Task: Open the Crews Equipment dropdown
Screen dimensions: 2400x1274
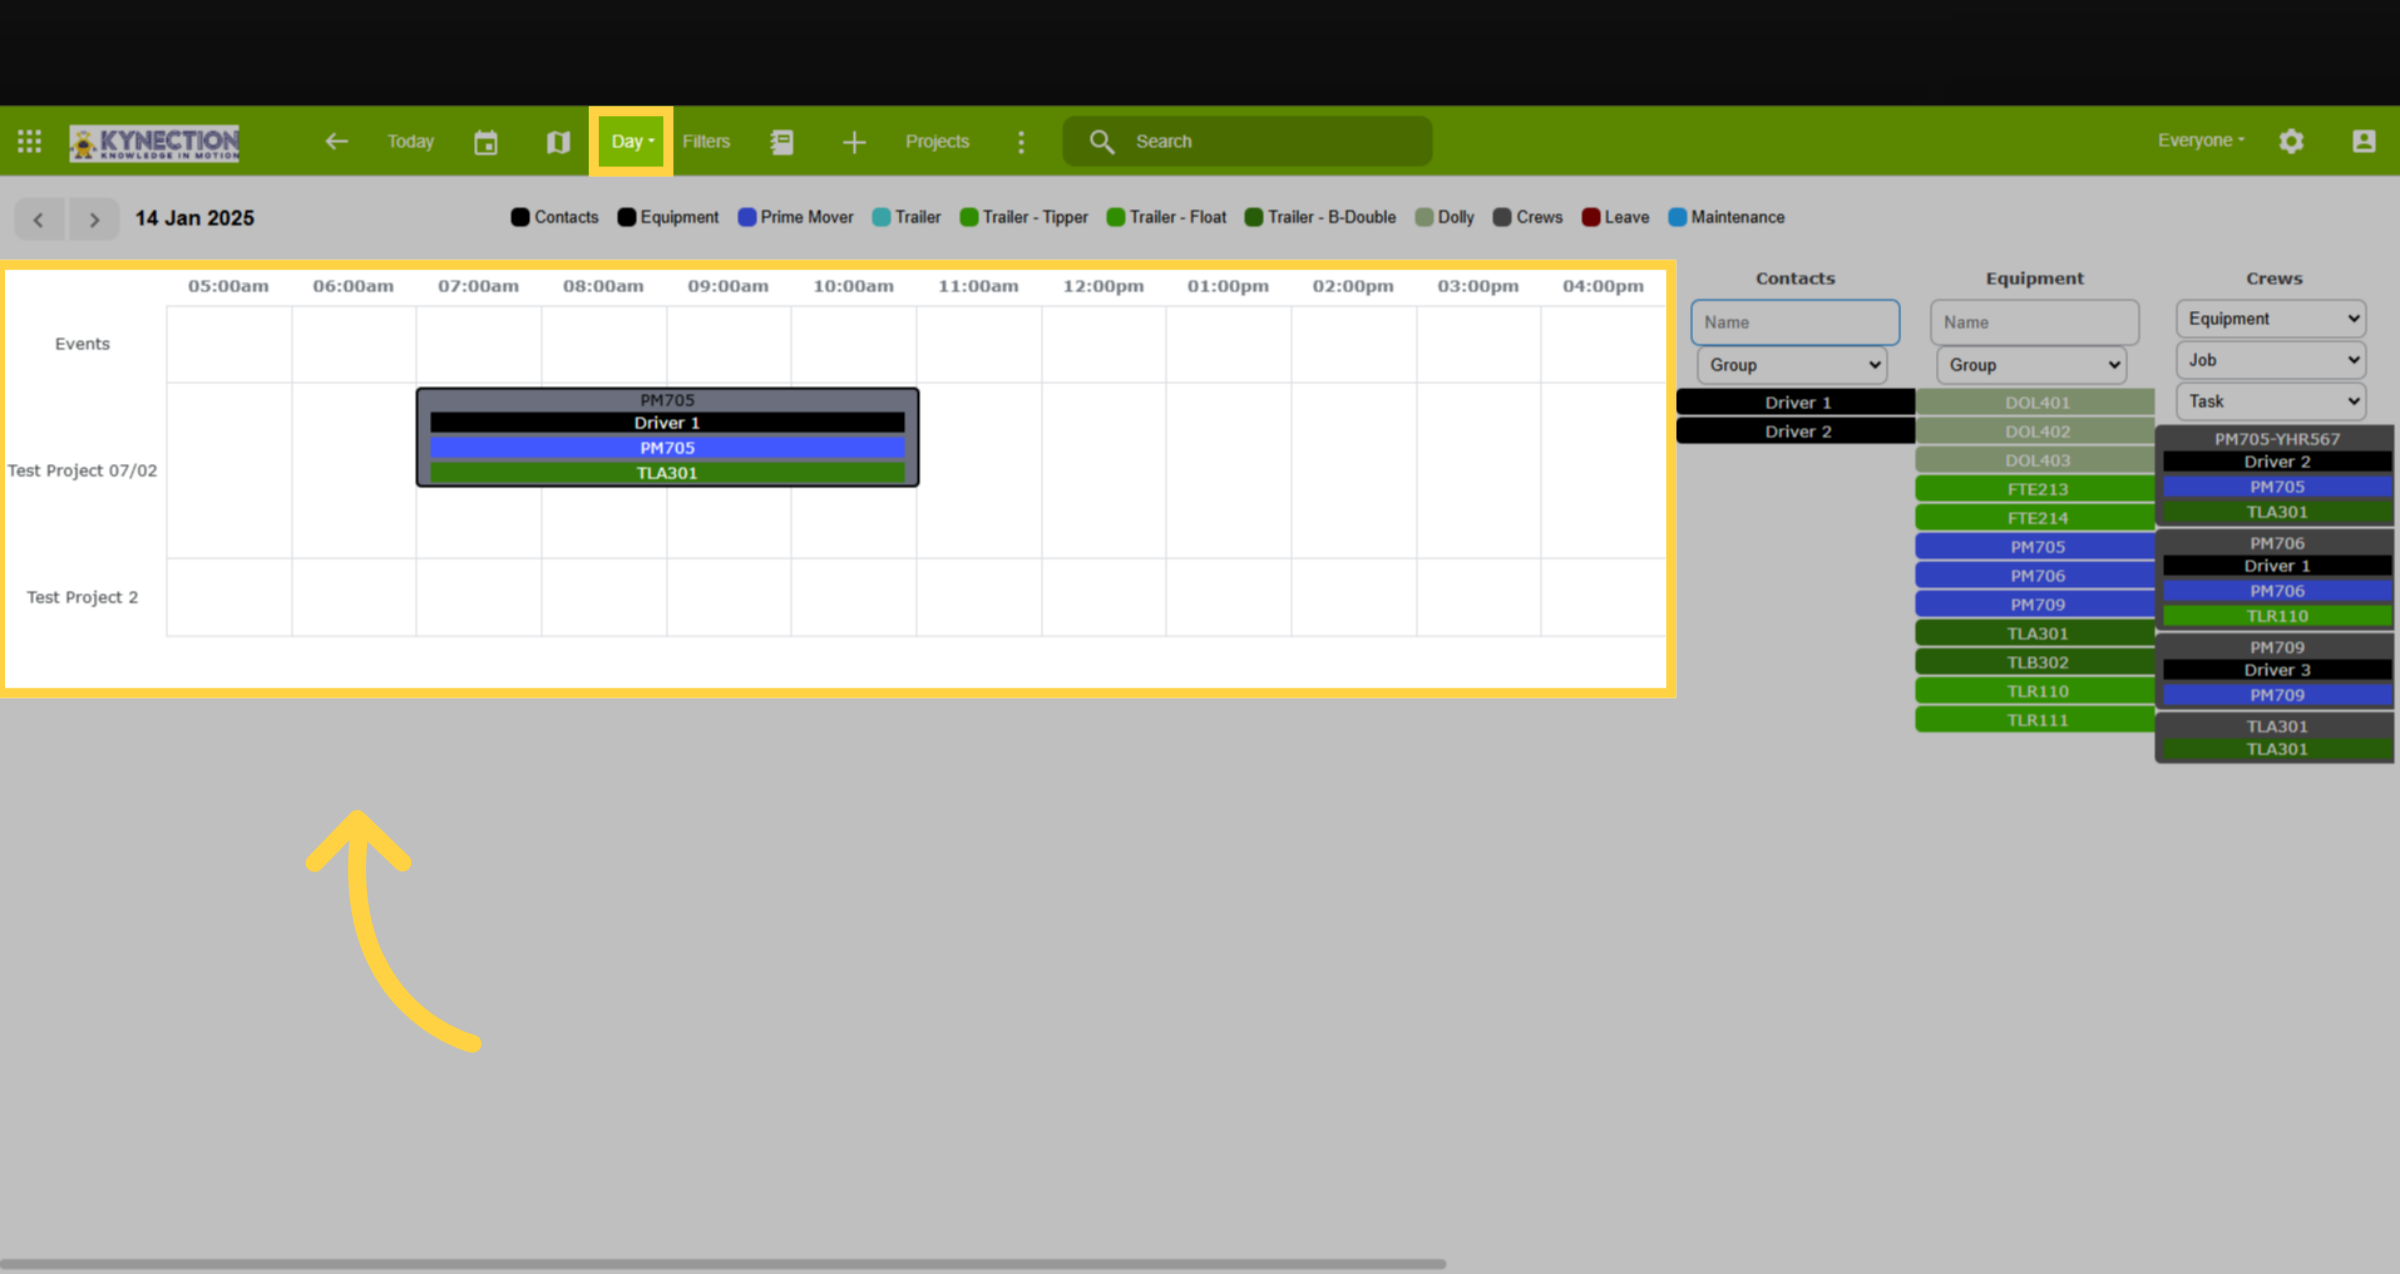Action: coord(2271,318)
